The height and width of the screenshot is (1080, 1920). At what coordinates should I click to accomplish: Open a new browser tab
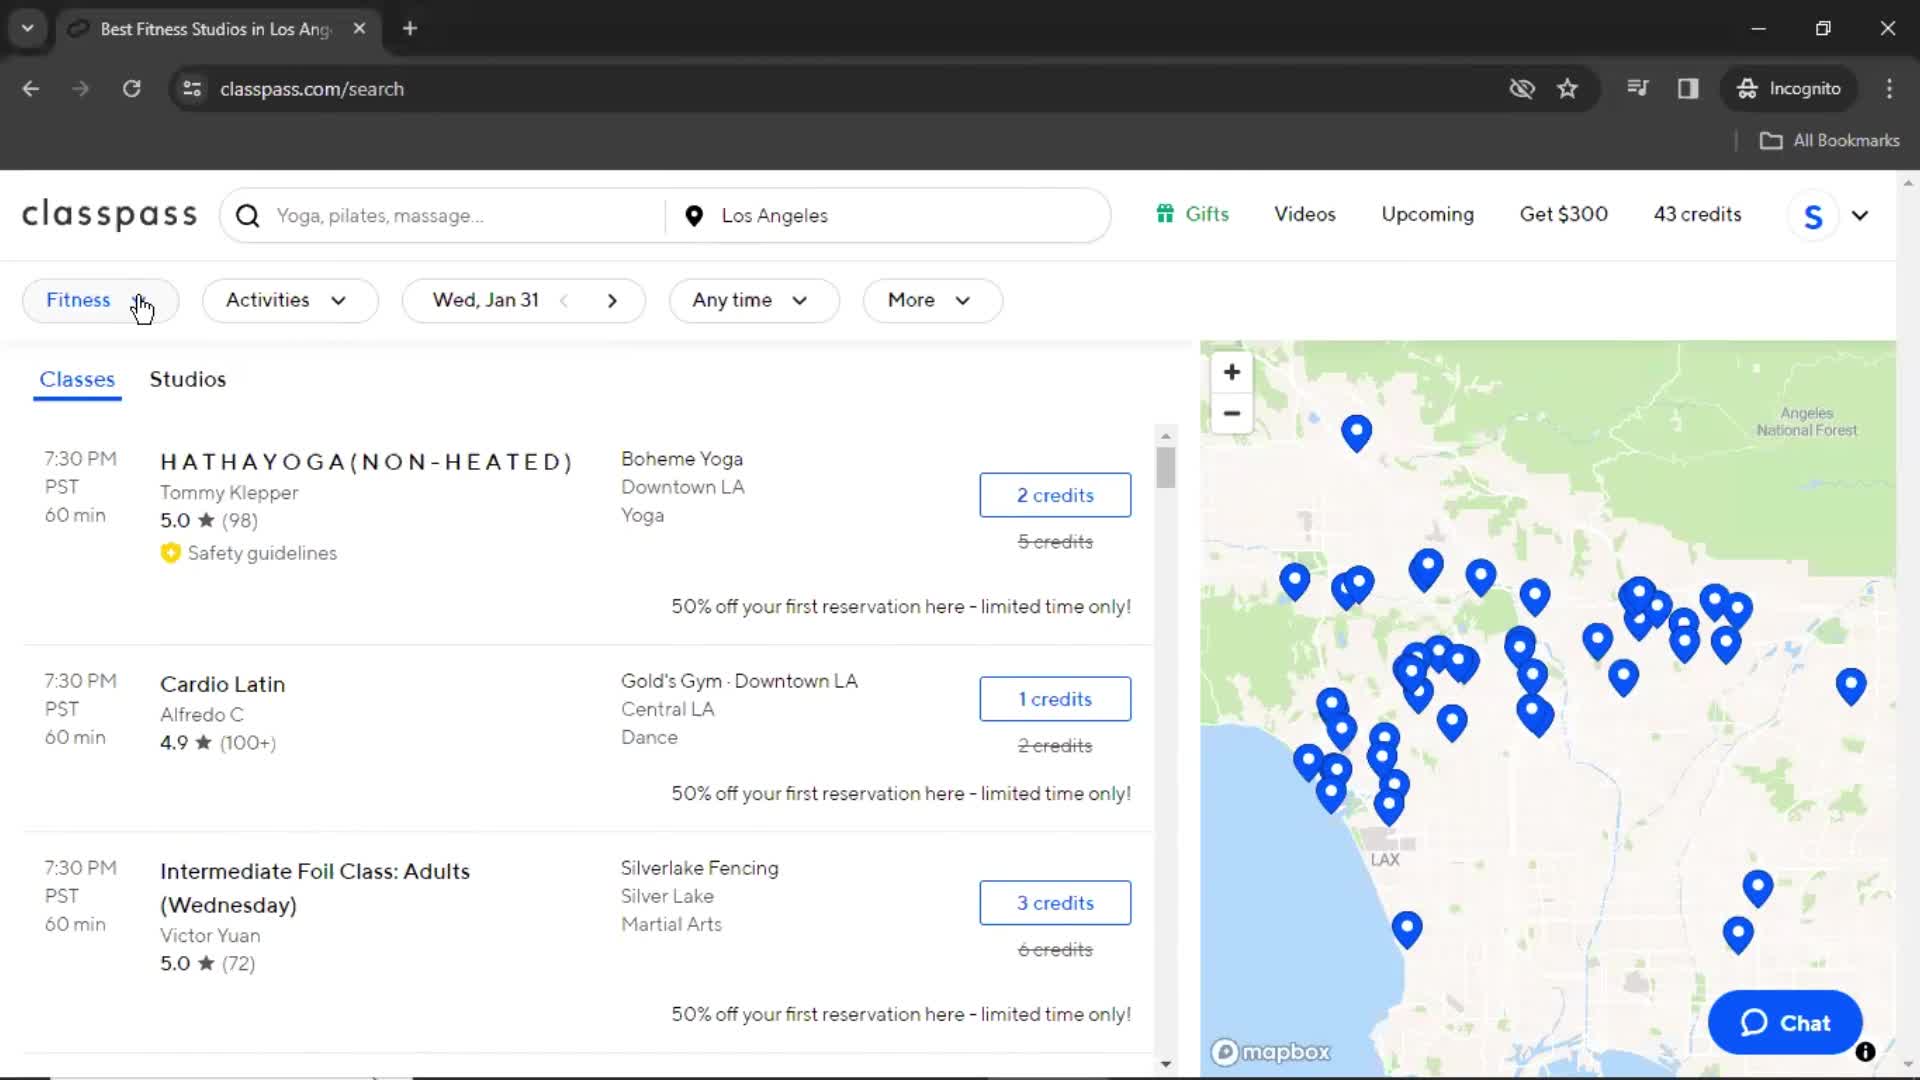(x=410, y=29)
